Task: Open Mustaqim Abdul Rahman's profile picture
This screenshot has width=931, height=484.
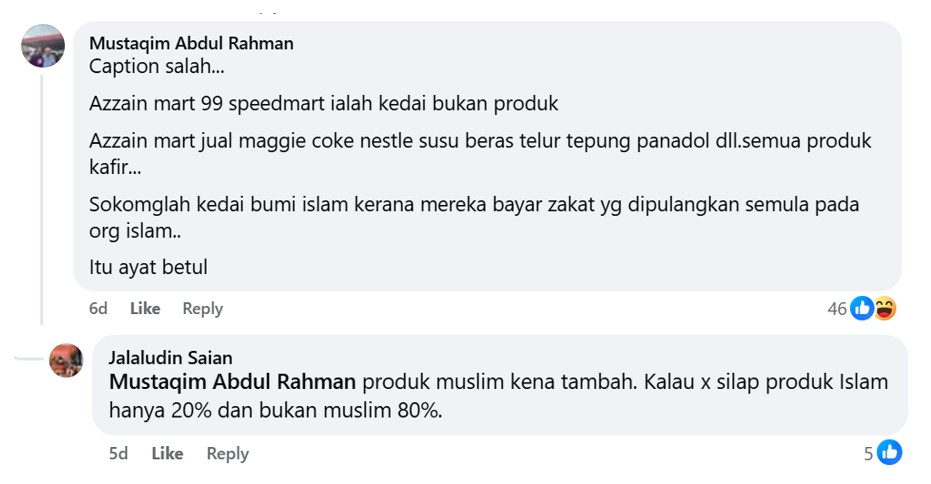Action: point(43,46)
